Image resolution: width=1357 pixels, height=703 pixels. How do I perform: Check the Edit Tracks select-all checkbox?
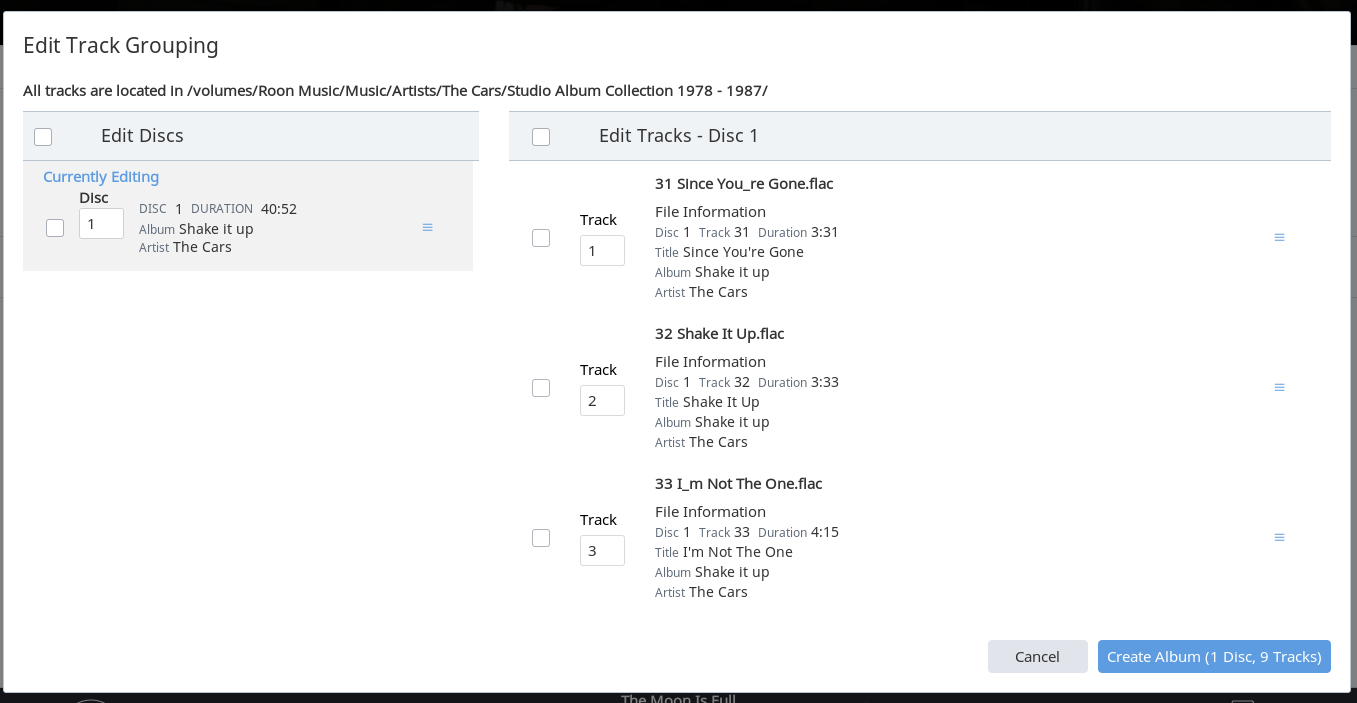[x=541, y=137]
